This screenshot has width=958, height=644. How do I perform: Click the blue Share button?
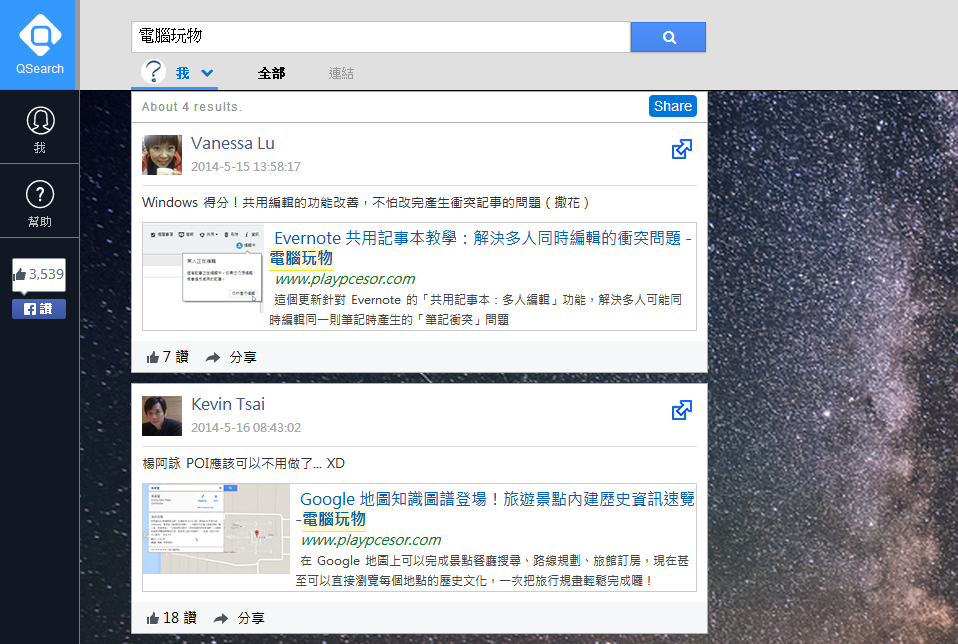point(673,106)
